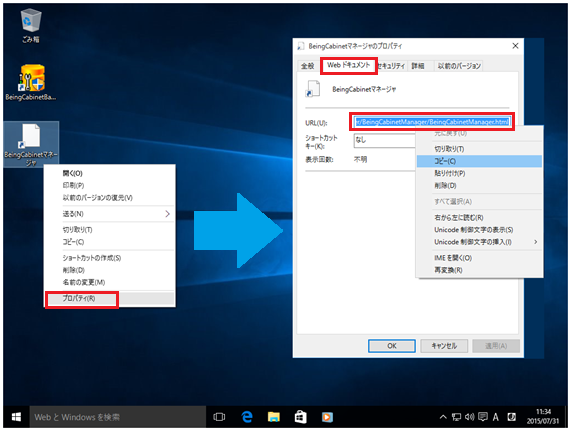Open the Store taskbar icon

click(300, 417)
